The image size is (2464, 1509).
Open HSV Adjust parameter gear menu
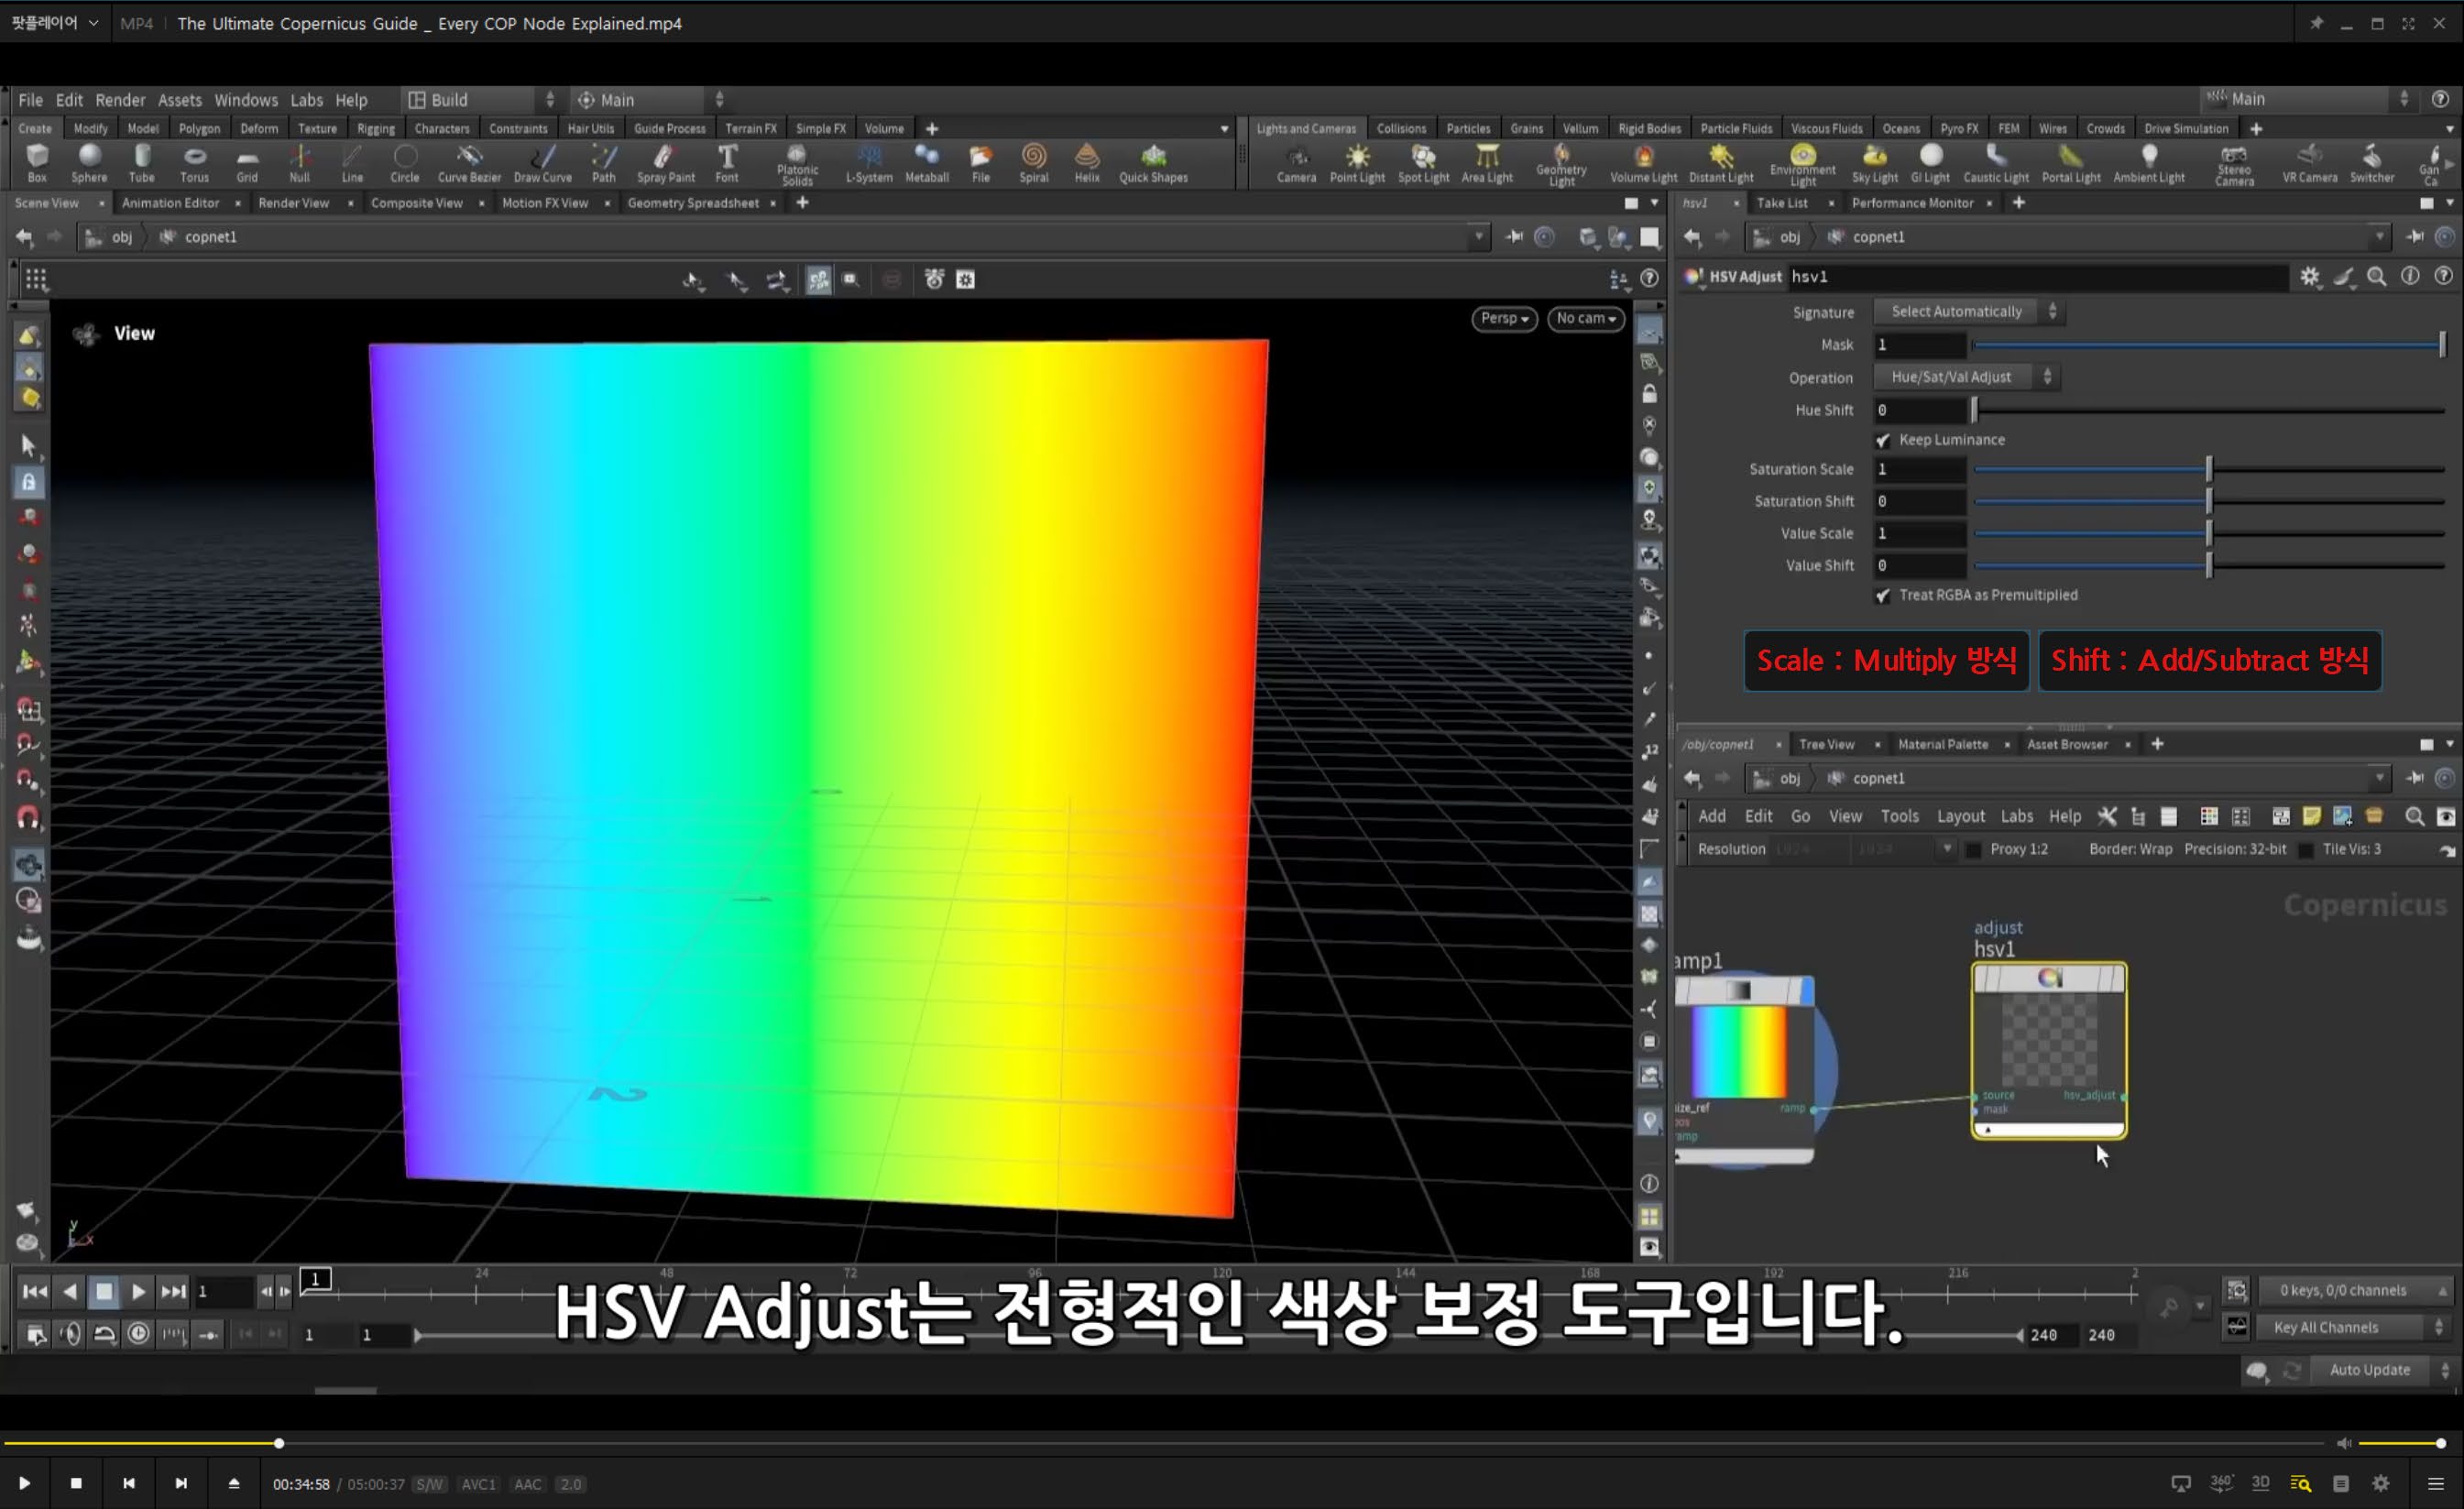tap(2310, 277)
